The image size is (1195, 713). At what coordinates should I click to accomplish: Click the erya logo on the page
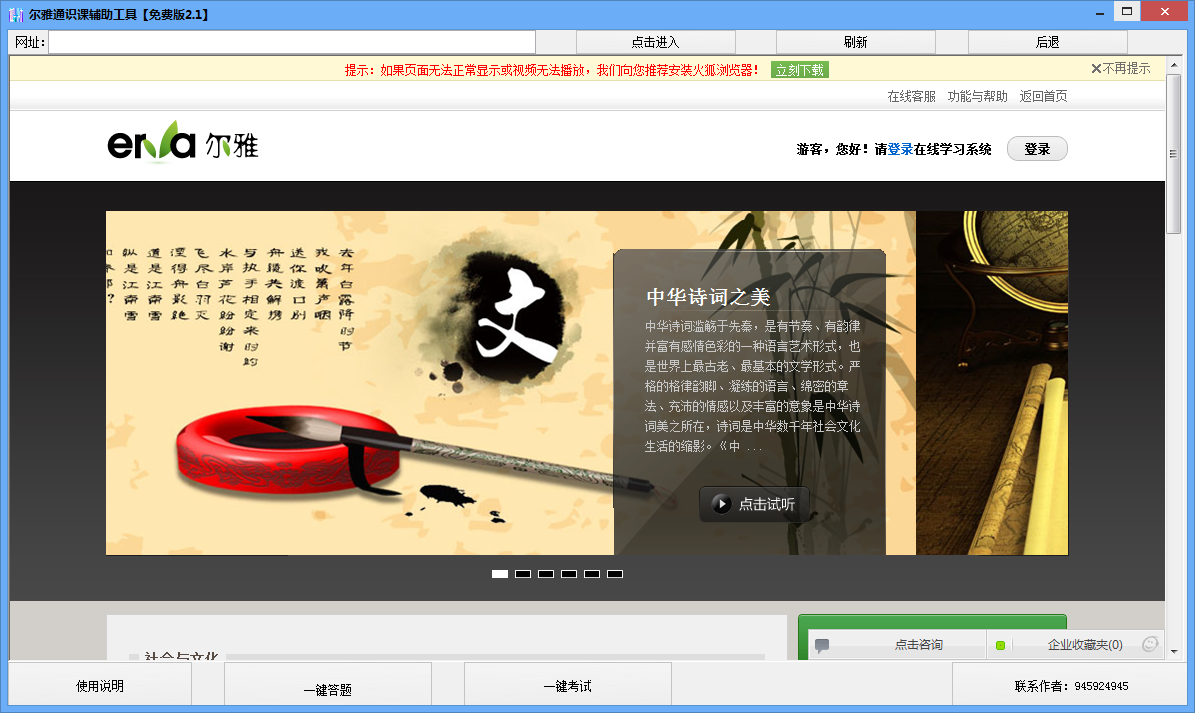click(x=184, y=145)
